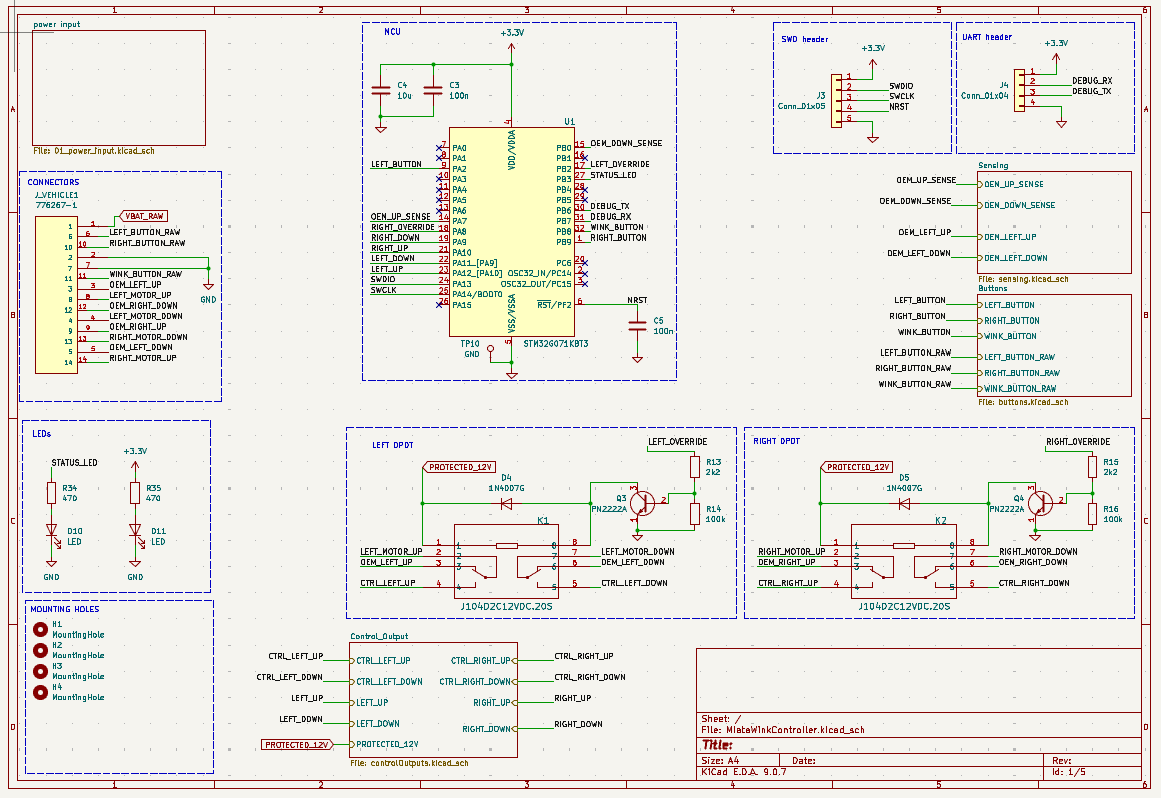The image size is (1161, 798).
Task: Open the Buttons hierarchical sheet block
Action: (x=1054, y=346)
